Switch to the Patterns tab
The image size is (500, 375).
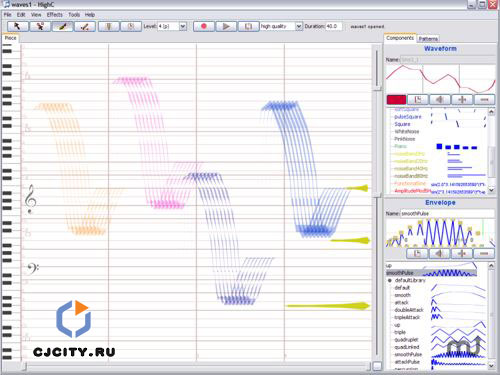(x=428, y=39)
